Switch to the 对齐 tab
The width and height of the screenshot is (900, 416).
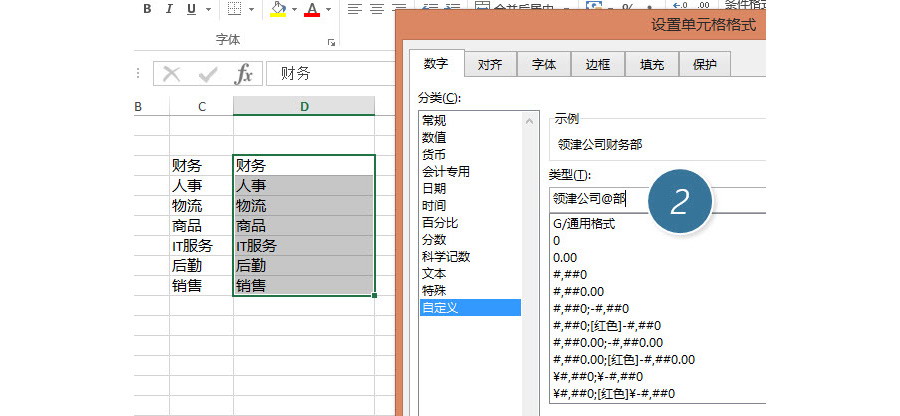click(490, 64)
